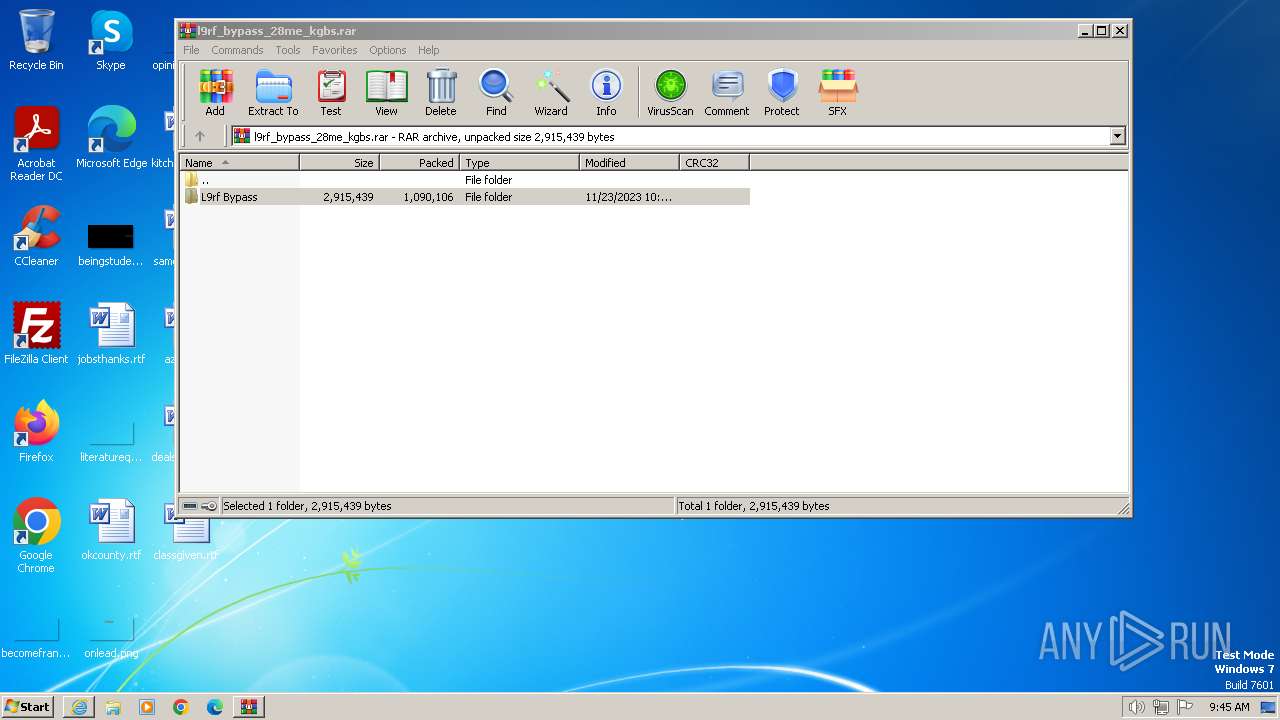Sort by Size column header

coord(340,163)
